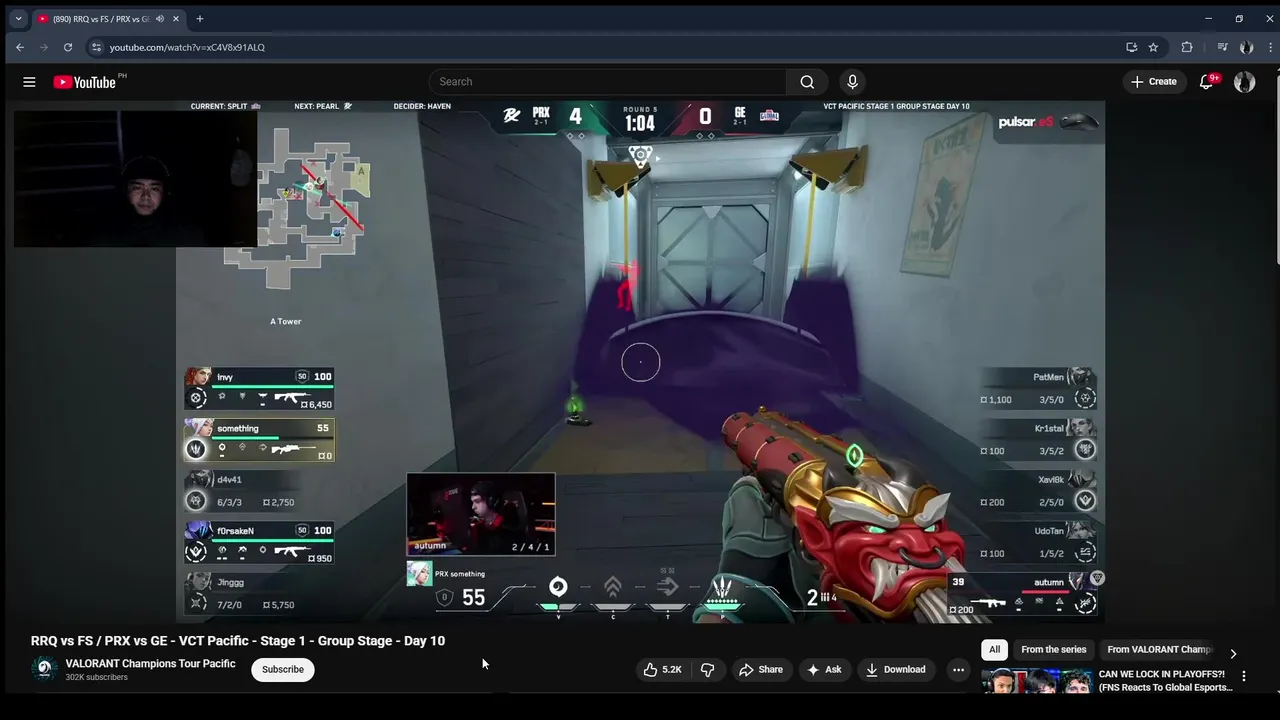Open the YouTube account avatar menu

tap(1244, 82)
